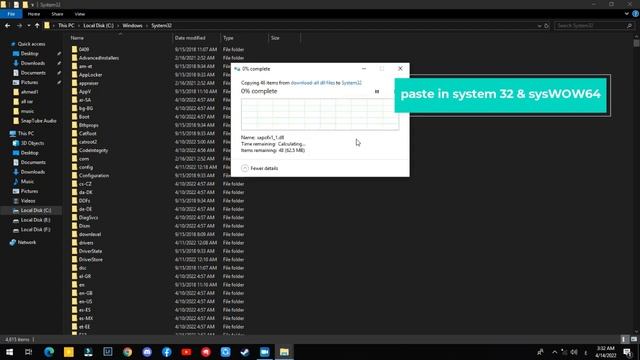The image size is (640, 360).
Task: Select Local Disk (F:) in navigation pane
Action: click(x=36, y=230)
